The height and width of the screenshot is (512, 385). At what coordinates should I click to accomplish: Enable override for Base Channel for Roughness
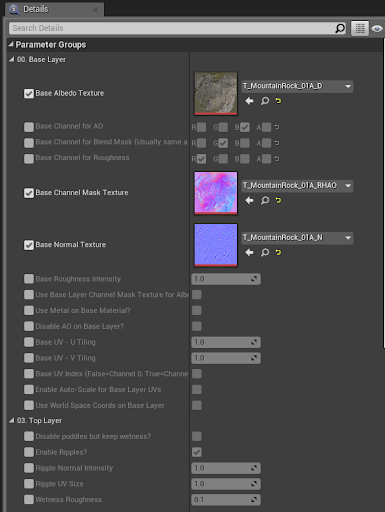click(29, 158)
